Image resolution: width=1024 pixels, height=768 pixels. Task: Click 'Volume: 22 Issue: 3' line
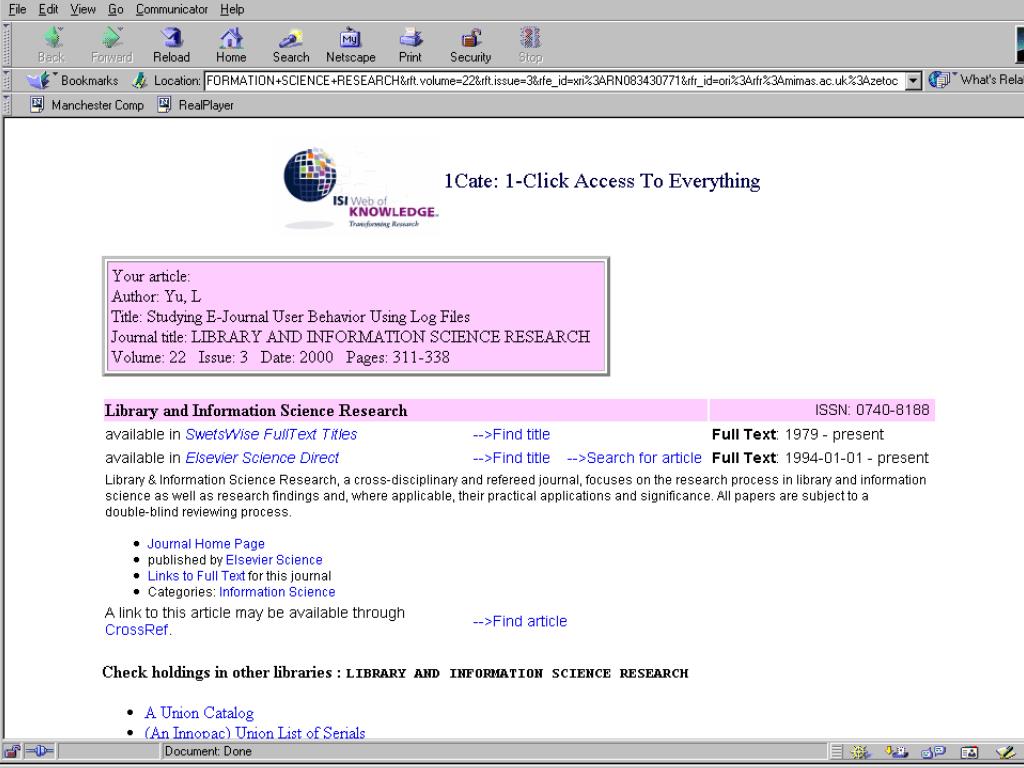click(281, 357)
